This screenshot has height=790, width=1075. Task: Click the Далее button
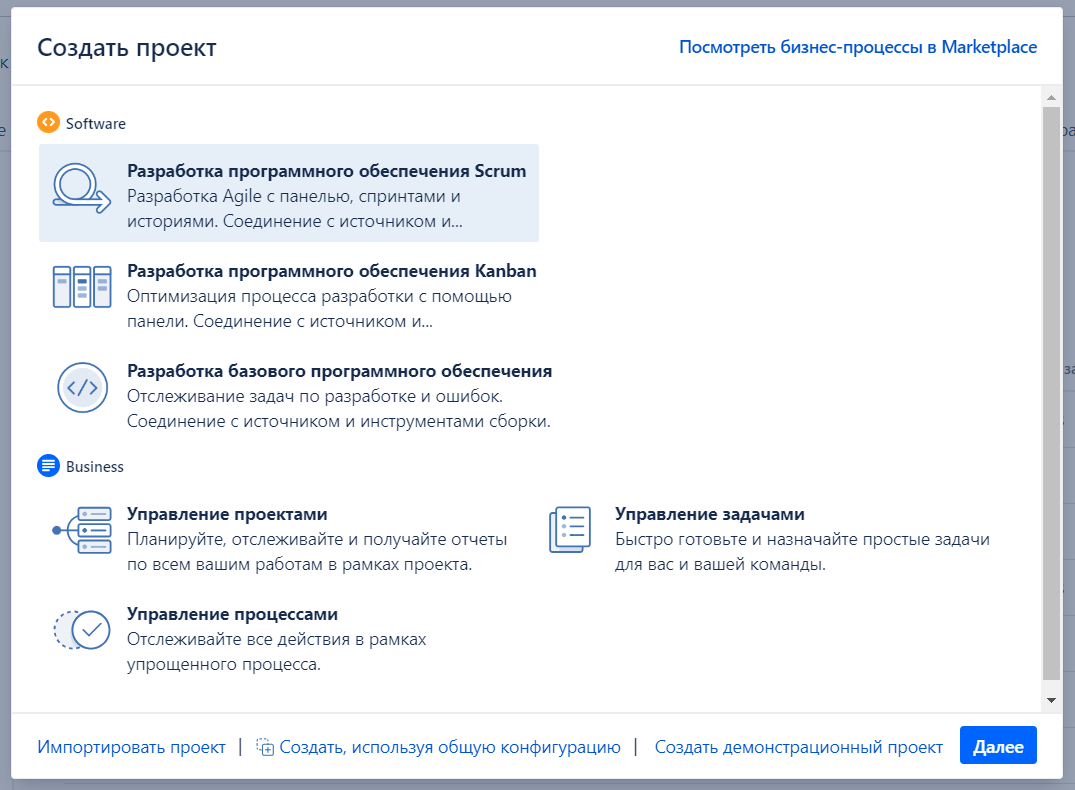click(x=998, y=745)
